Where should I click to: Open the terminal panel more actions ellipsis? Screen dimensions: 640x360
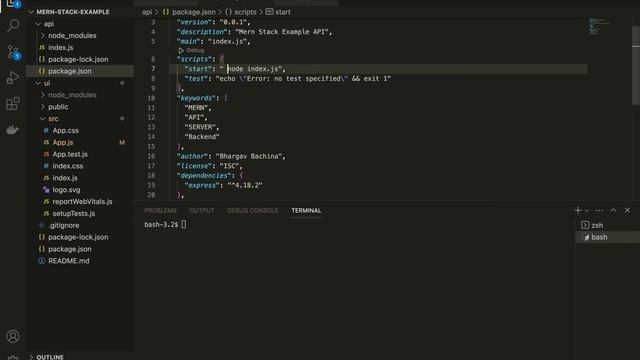pos(599,210)
